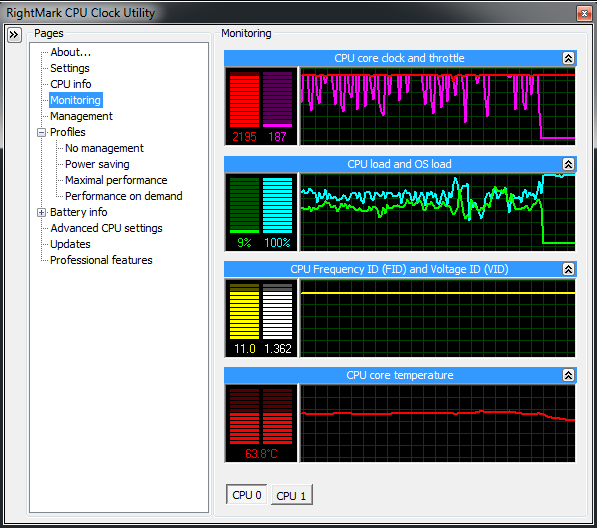Viewport: 597px width, 529px height.
Task: Go to the Management page
Action: 81,116
